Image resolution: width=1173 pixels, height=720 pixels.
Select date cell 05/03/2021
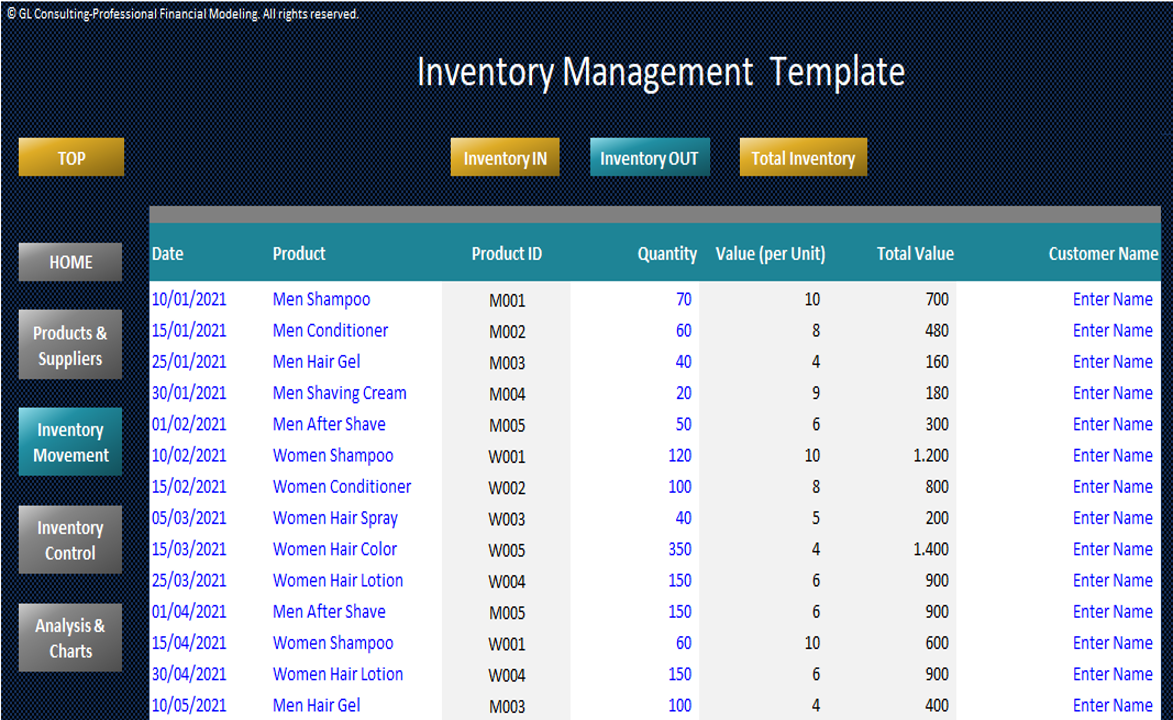pos(189,518)
